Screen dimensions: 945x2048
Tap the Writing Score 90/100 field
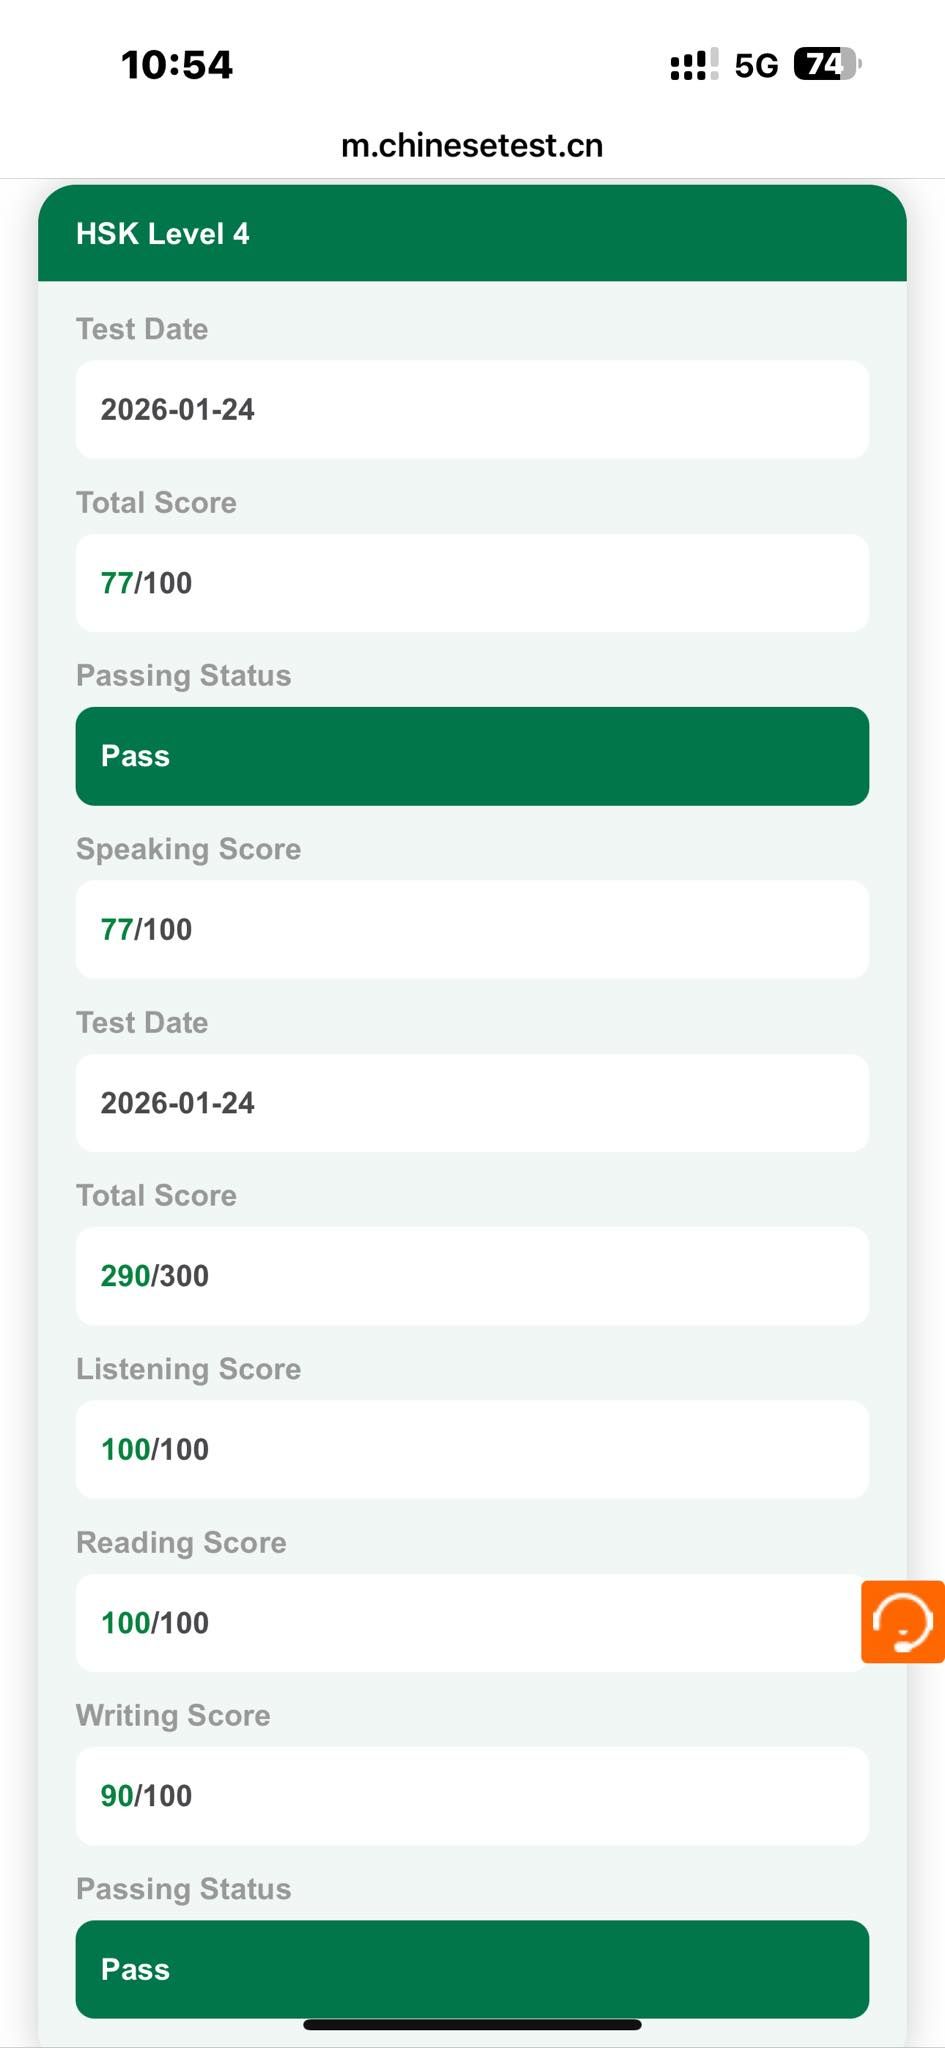(472, 1796)
